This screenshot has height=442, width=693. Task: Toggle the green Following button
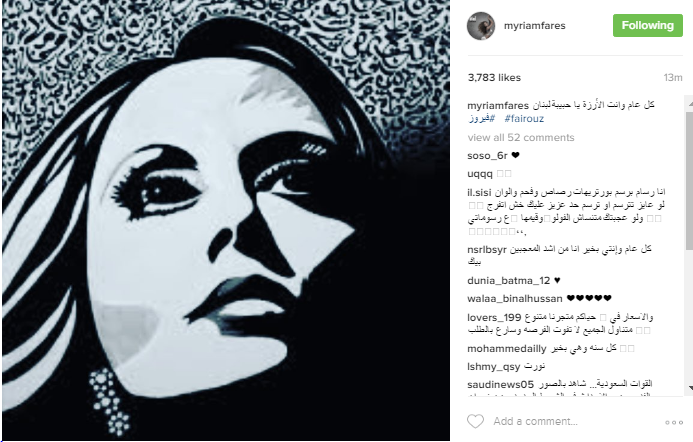tap(647, 26)
